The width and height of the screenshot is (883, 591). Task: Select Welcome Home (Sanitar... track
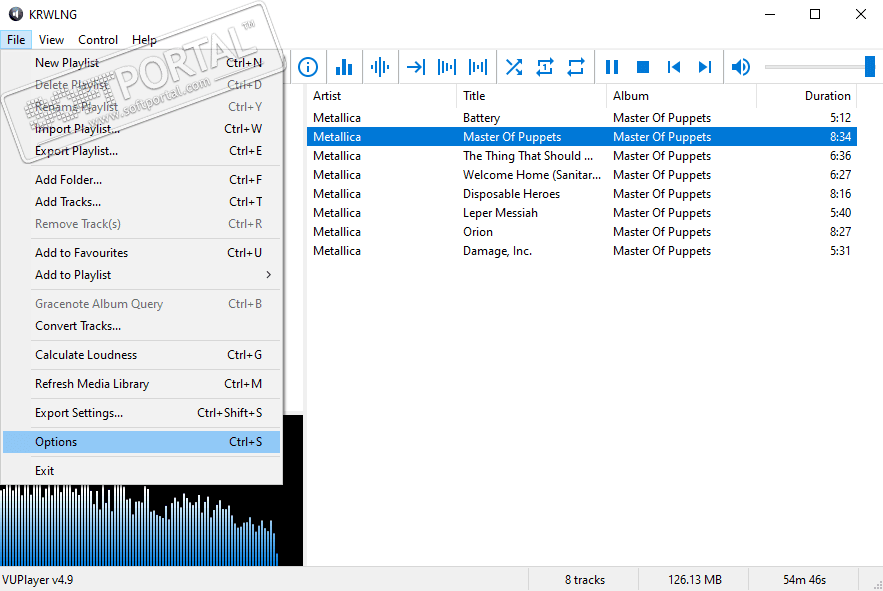582,175
